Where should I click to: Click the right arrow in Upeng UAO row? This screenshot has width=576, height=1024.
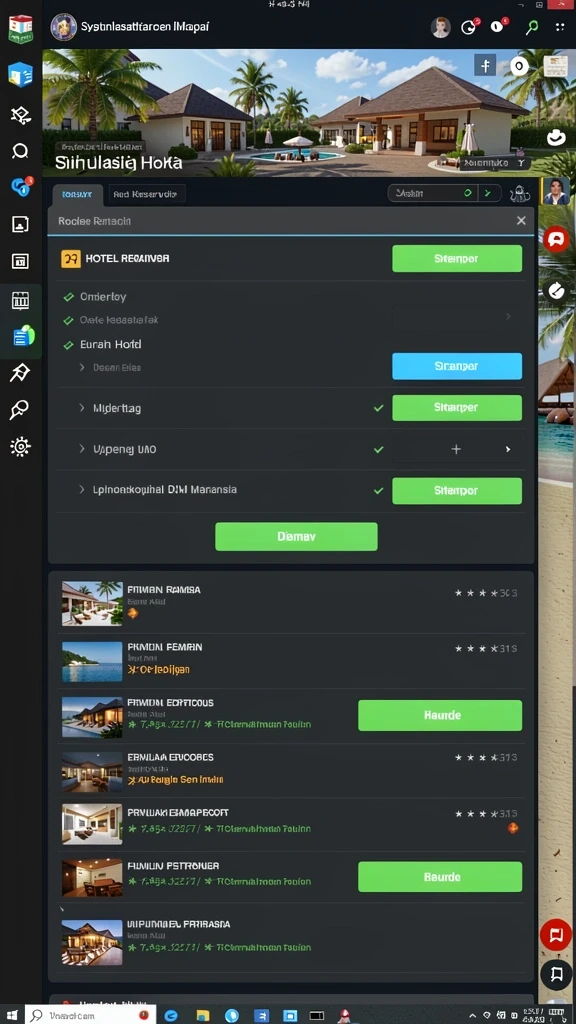[508, 449]
